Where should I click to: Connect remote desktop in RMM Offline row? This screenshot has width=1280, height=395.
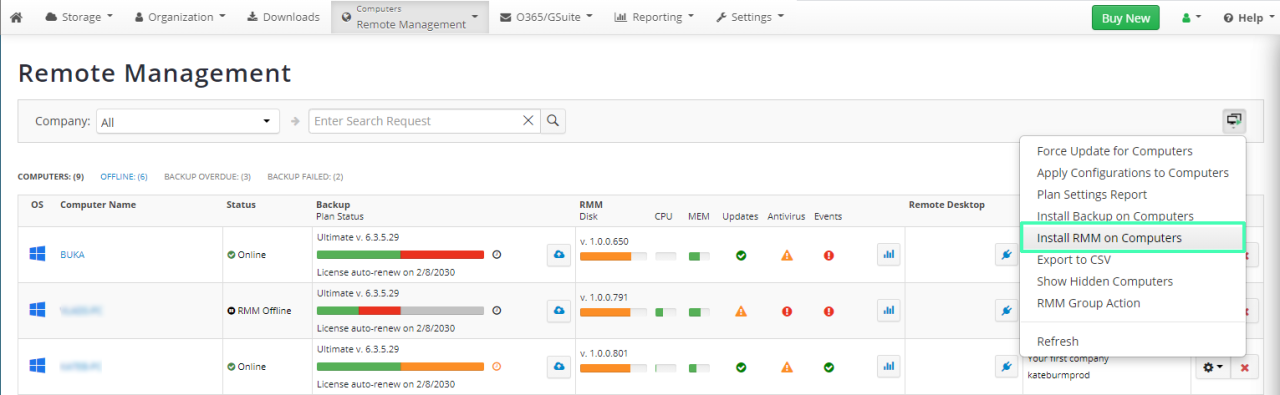pos(1007,311)
